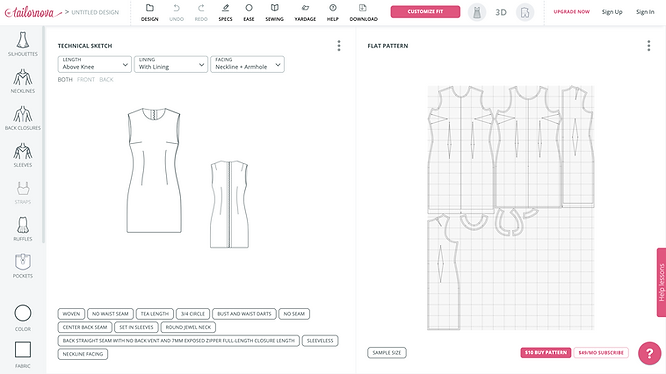Click the Customize Fit button
The height and width of the screenshot is (374, 666).
pos(425,11)
